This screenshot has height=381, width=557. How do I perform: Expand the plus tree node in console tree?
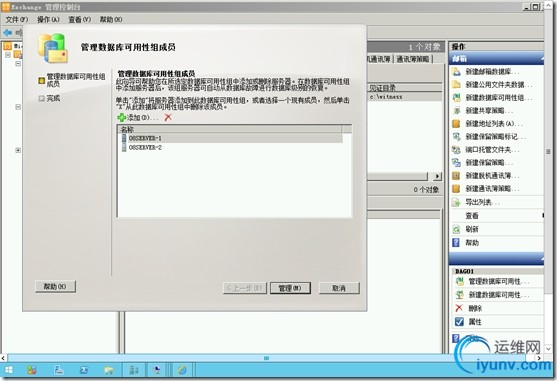(18, 150)
